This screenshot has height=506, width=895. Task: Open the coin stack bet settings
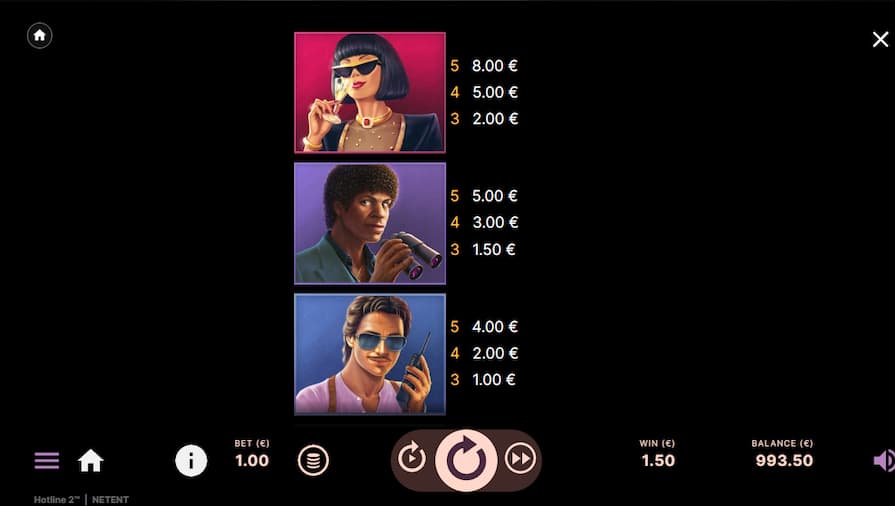coord(313,460)
